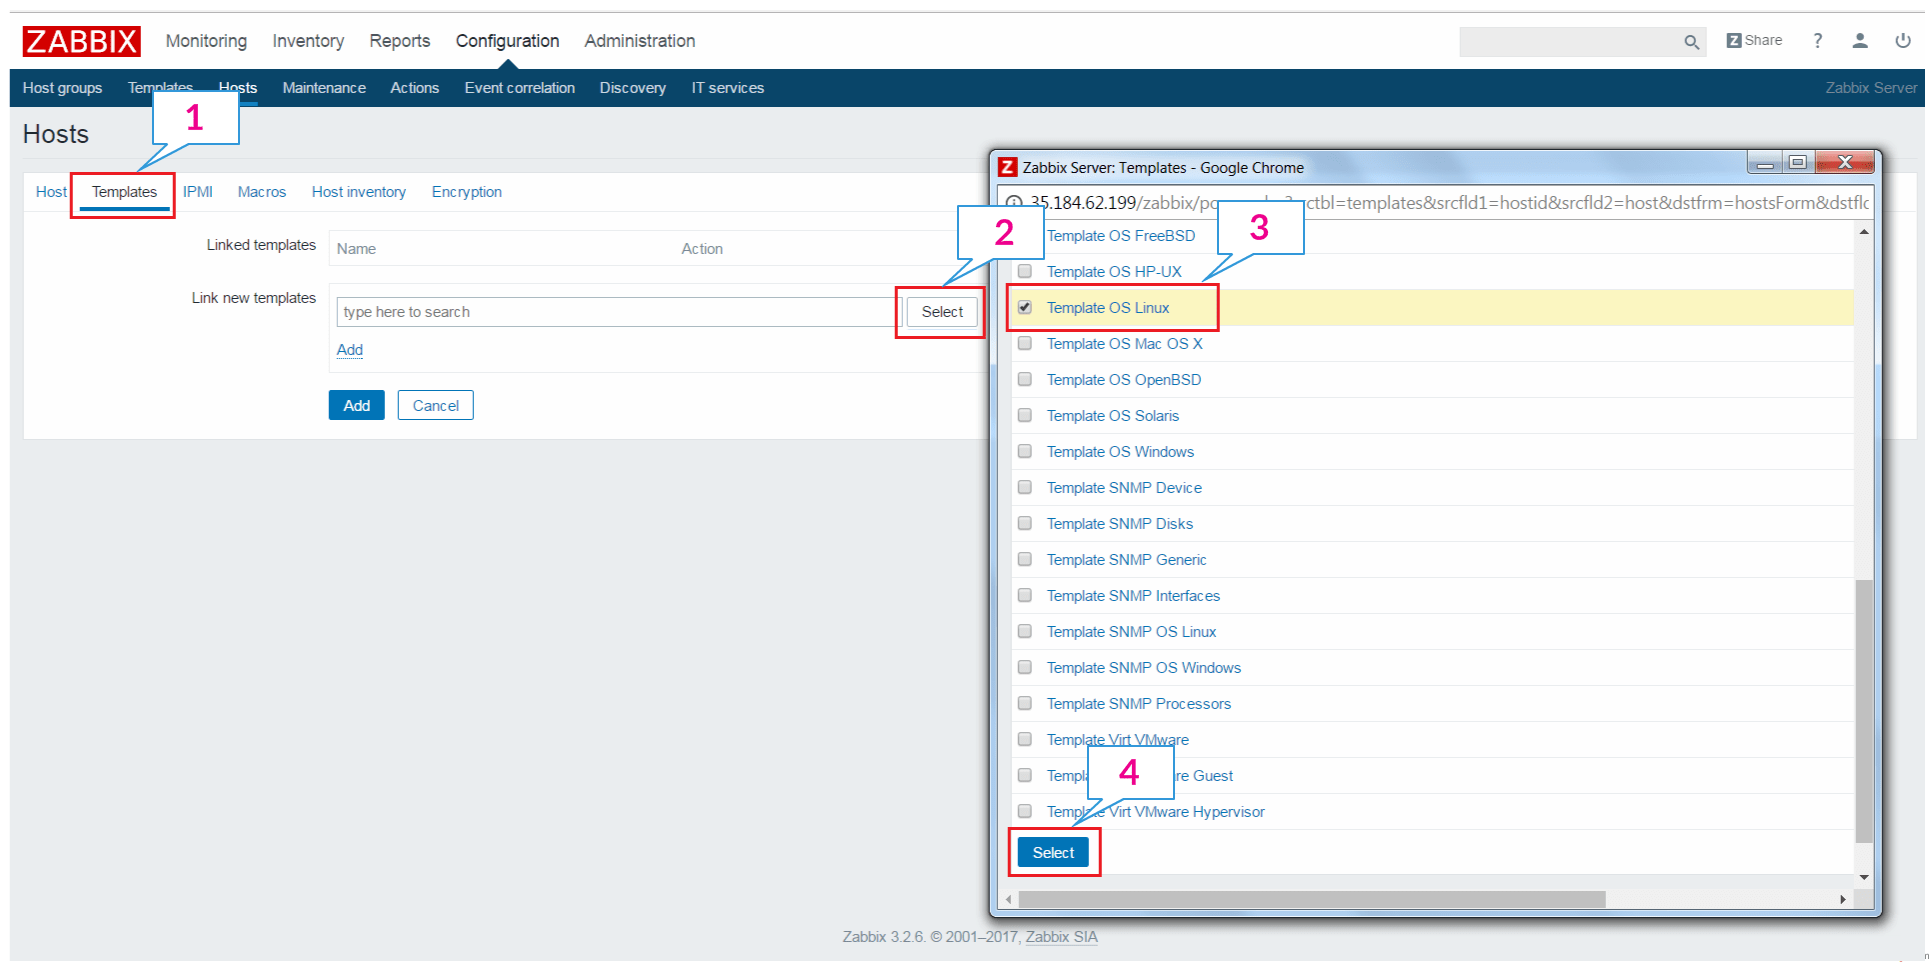This screenshot has width=1929, height=962.
Task: Check the Template SNMP Device checkbox
Action: click(1025, 487)
